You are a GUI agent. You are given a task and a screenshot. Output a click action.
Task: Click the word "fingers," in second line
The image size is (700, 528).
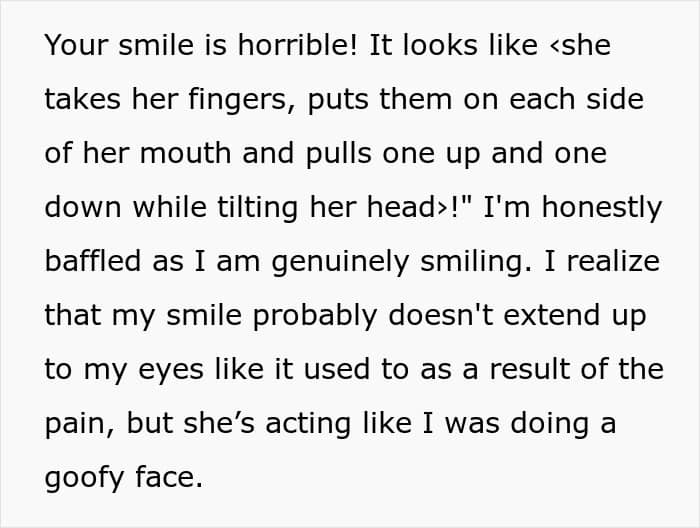243,101
